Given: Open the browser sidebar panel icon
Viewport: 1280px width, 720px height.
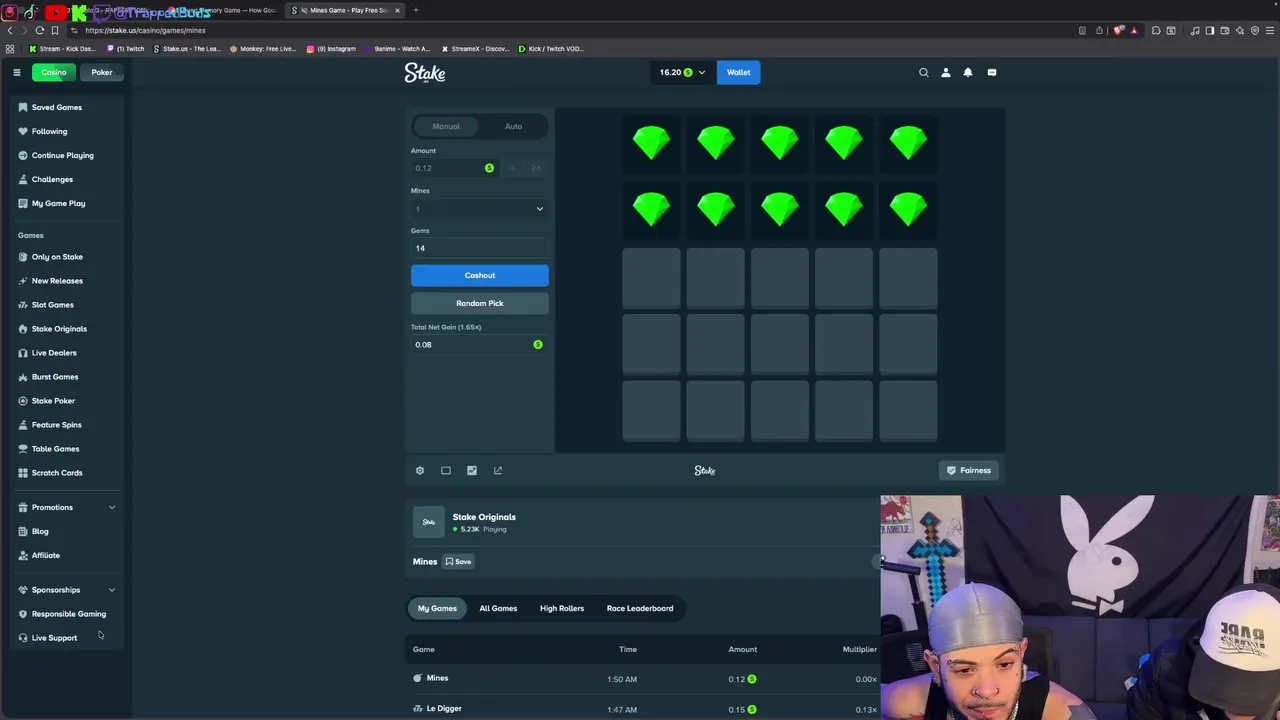Looking at the screenshot, I should [x=1210, y=30].
